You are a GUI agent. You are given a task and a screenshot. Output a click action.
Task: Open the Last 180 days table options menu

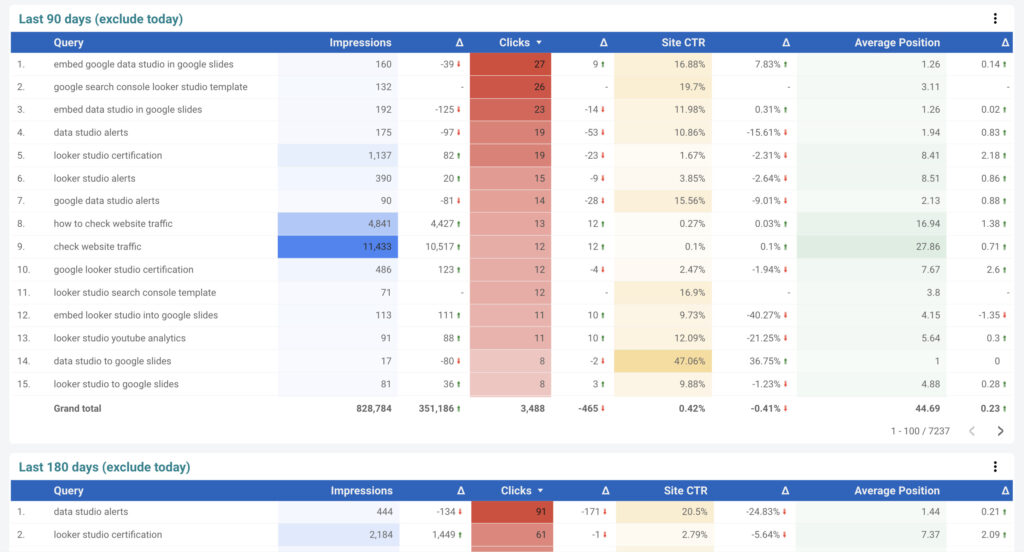(x=995, y=466)
